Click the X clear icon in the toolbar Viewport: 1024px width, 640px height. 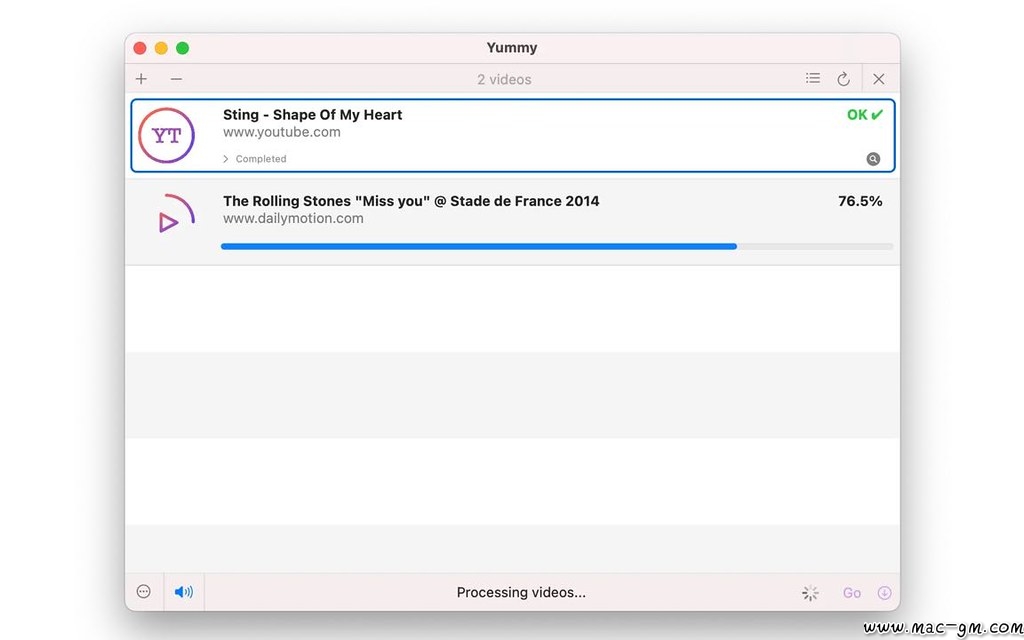[x=879, y=79]
